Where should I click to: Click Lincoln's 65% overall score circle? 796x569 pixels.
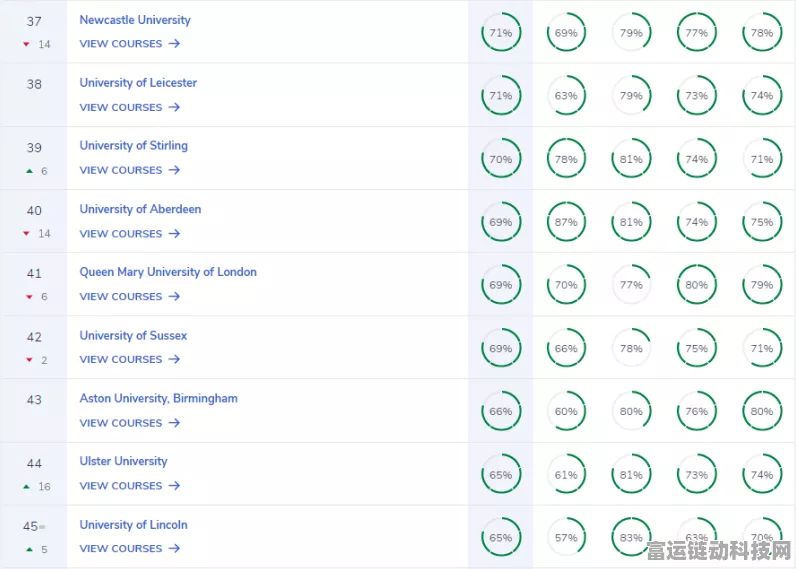click(x=501, y=538)
